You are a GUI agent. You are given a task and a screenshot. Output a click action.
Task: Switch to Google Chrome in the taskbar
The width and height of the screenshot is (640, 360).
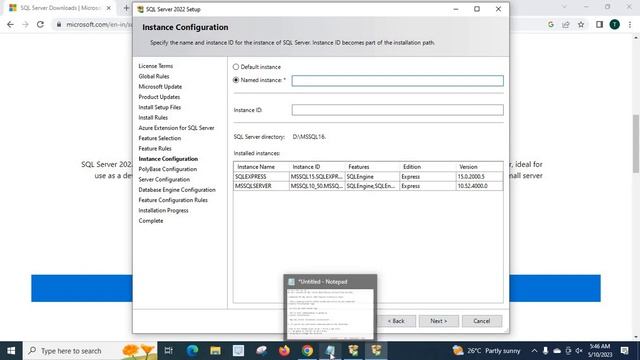(x=307, y=351)
